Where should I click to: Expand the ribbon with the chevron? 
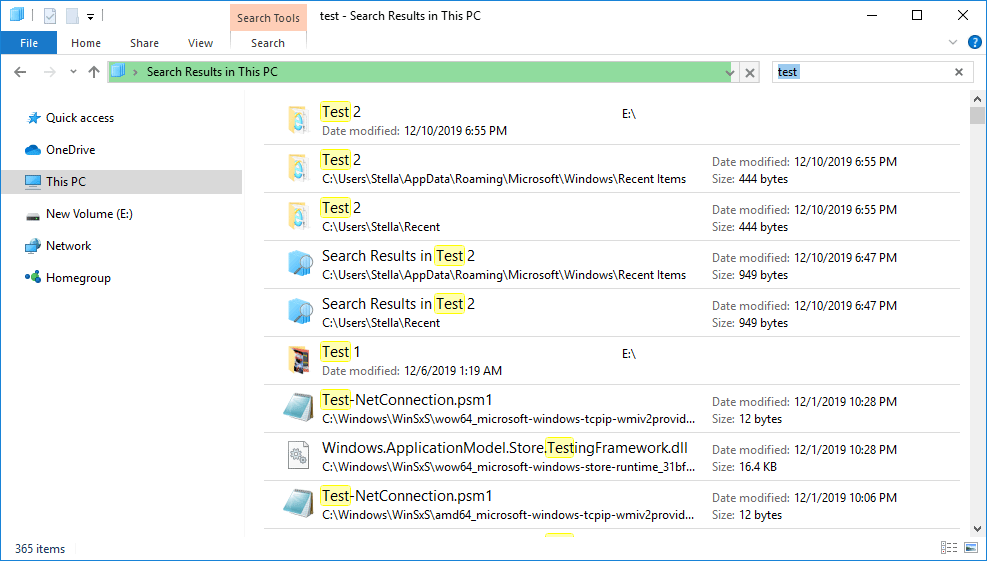(x=953, y=42)
